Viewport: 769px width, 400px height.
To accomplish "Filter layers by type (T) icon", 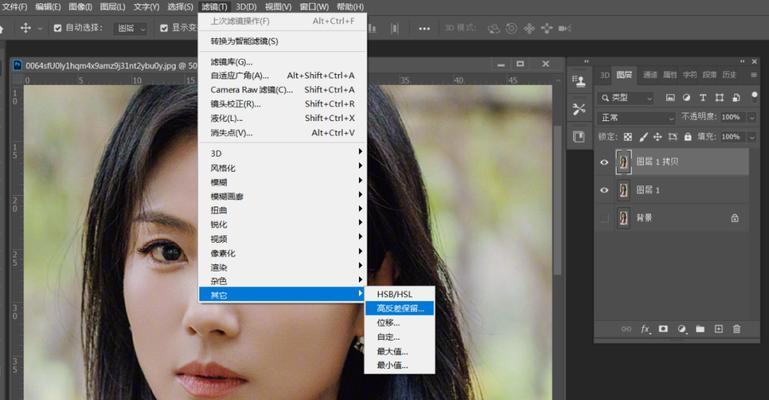I will point(703,98).
